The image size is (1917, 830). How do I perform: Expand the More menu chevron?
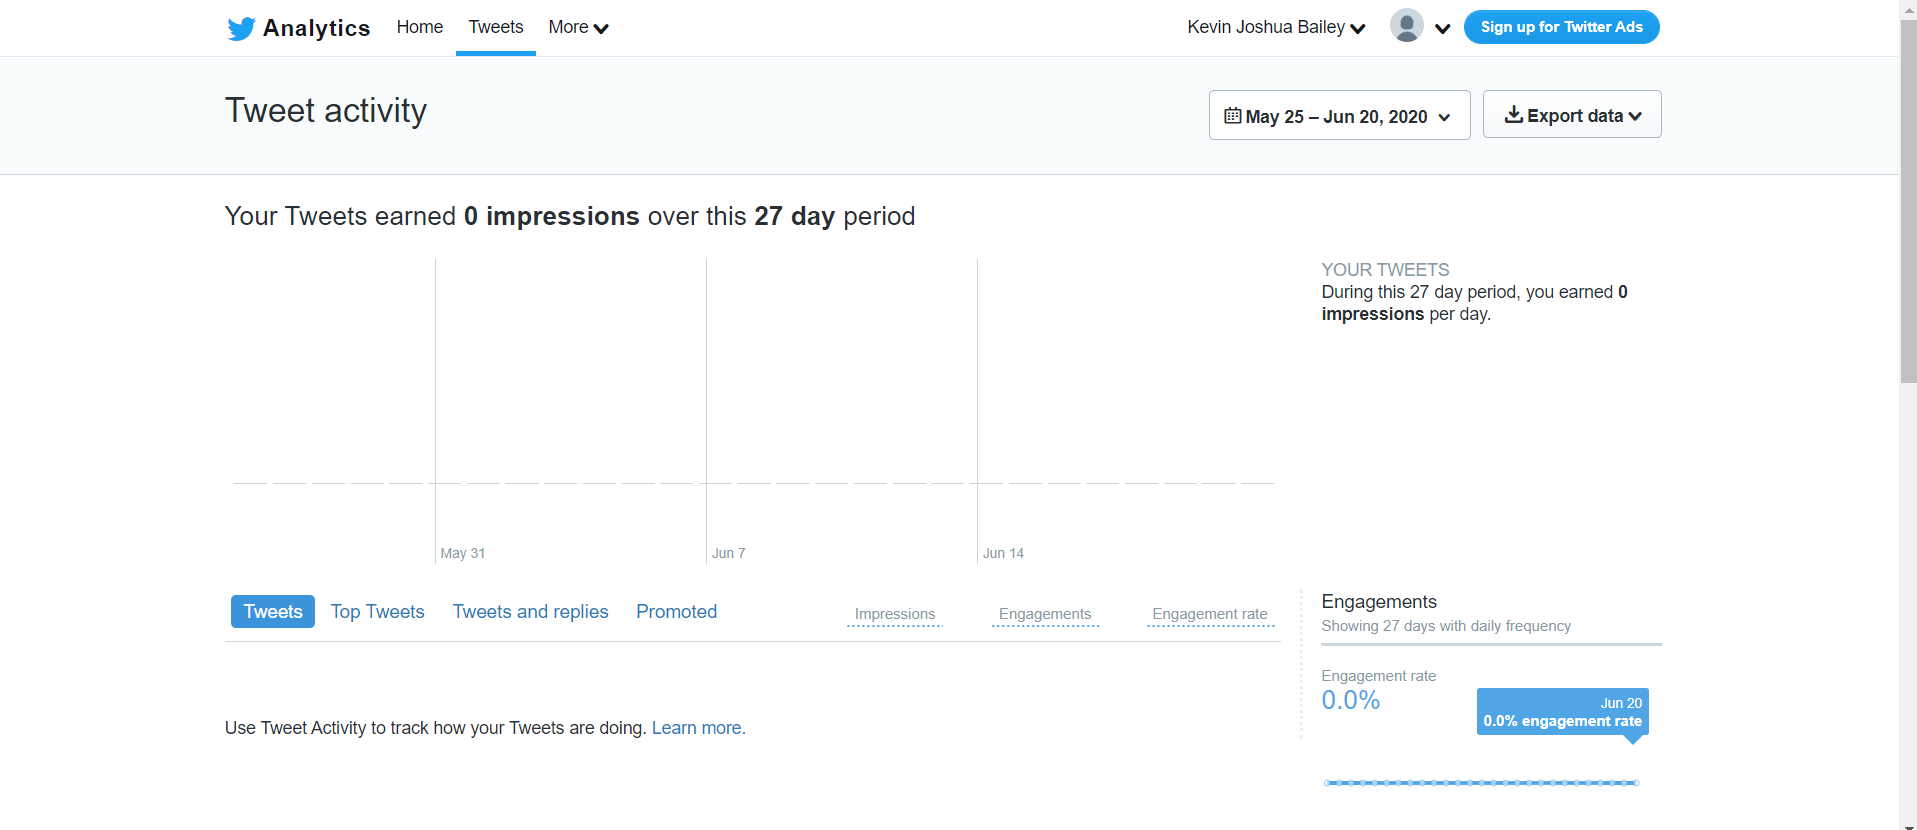point(601,29)
